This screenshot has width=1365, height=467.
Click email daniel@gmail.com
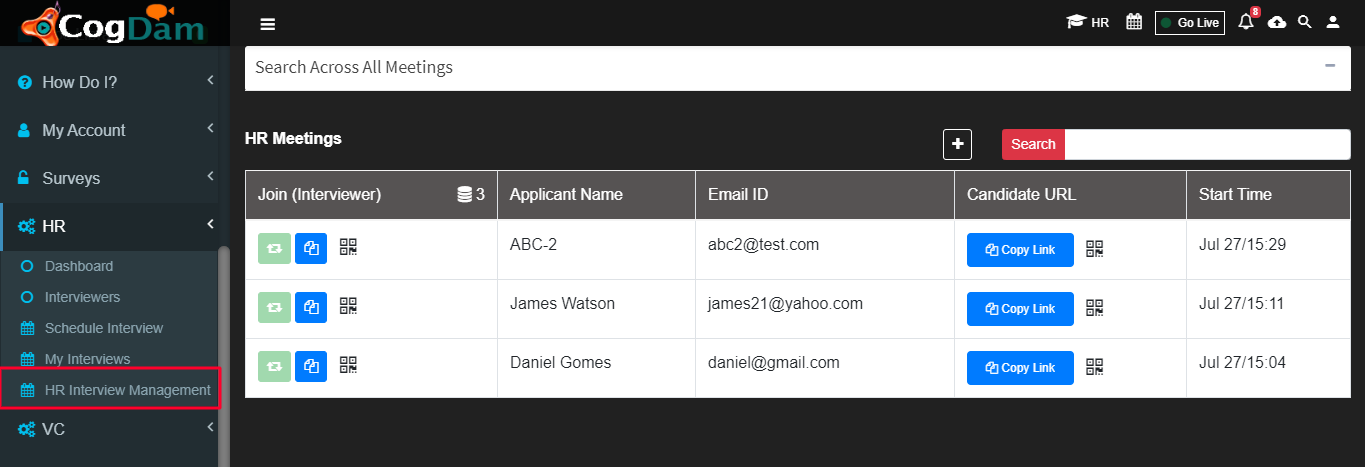[773, 362]
